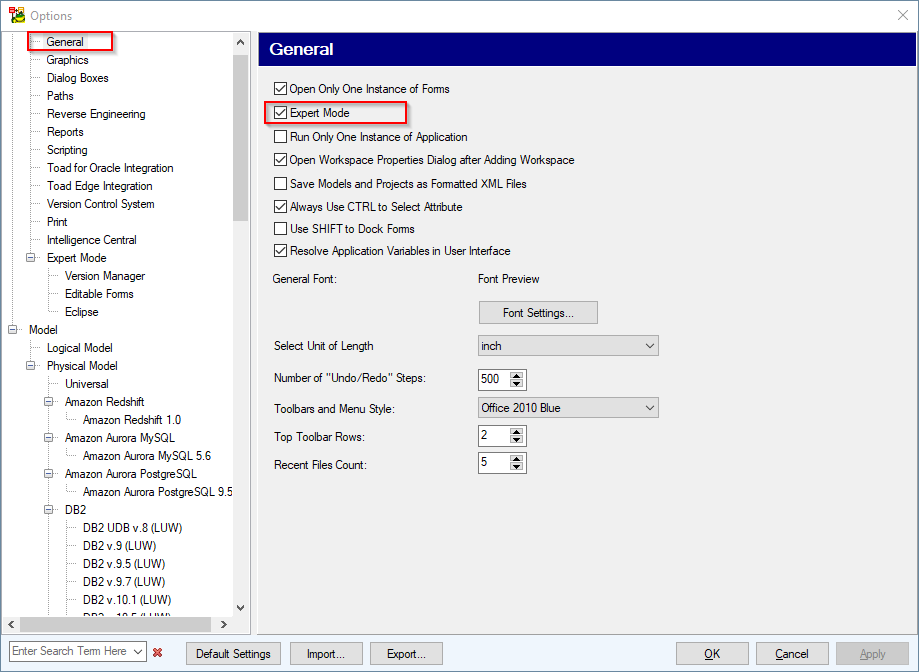Click the Enter Search Term Here field
This screenshot has width=919, height=672.
[71, 651]
